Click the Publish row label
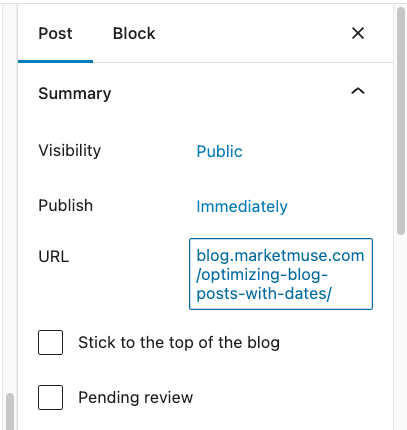The width and height of the screenshot is (407, 430). [x=66, y=205]
